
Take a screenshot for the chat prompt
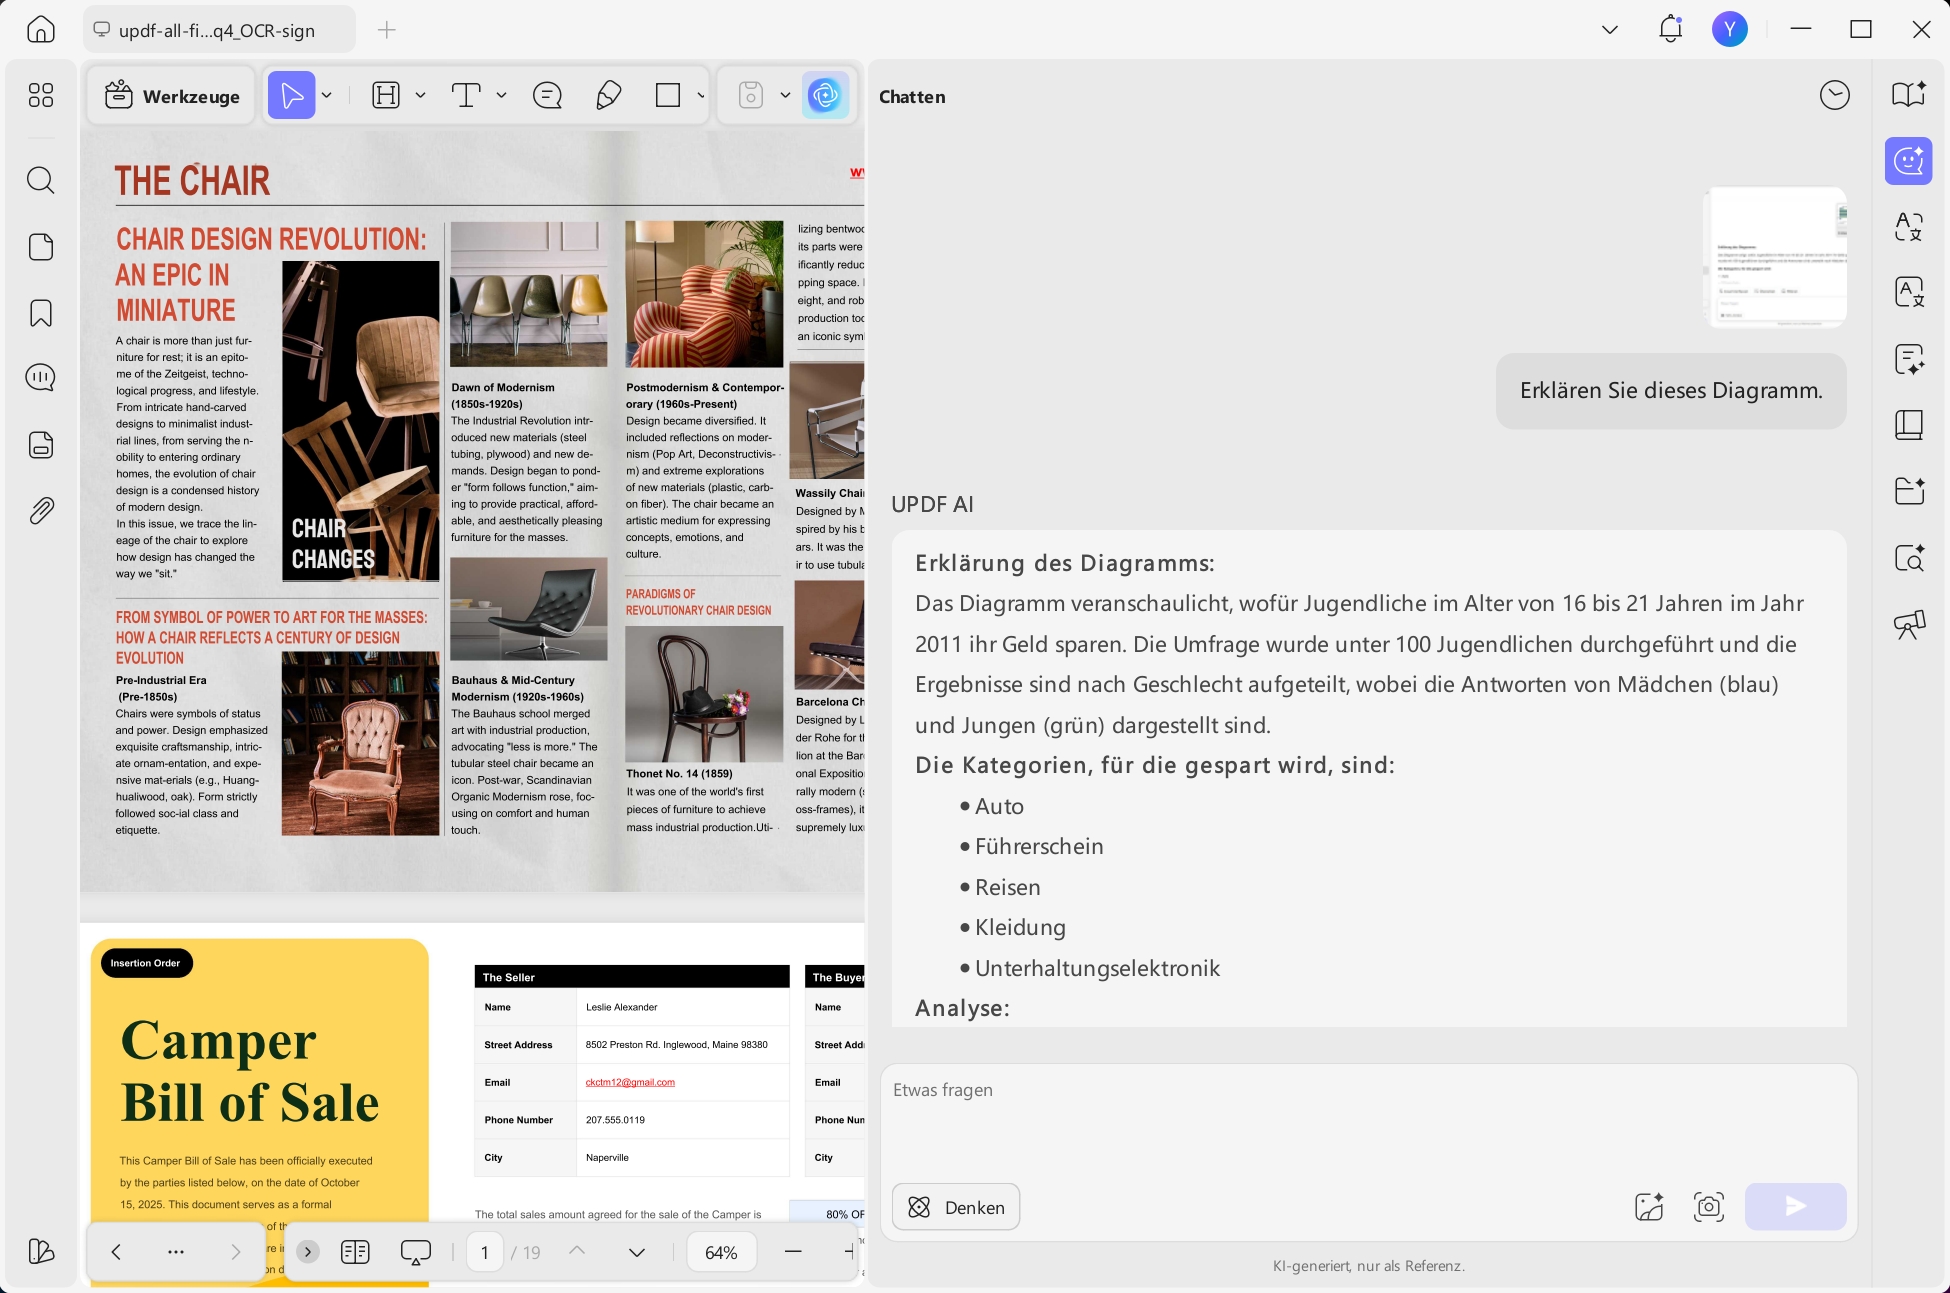[1709, 1207]
